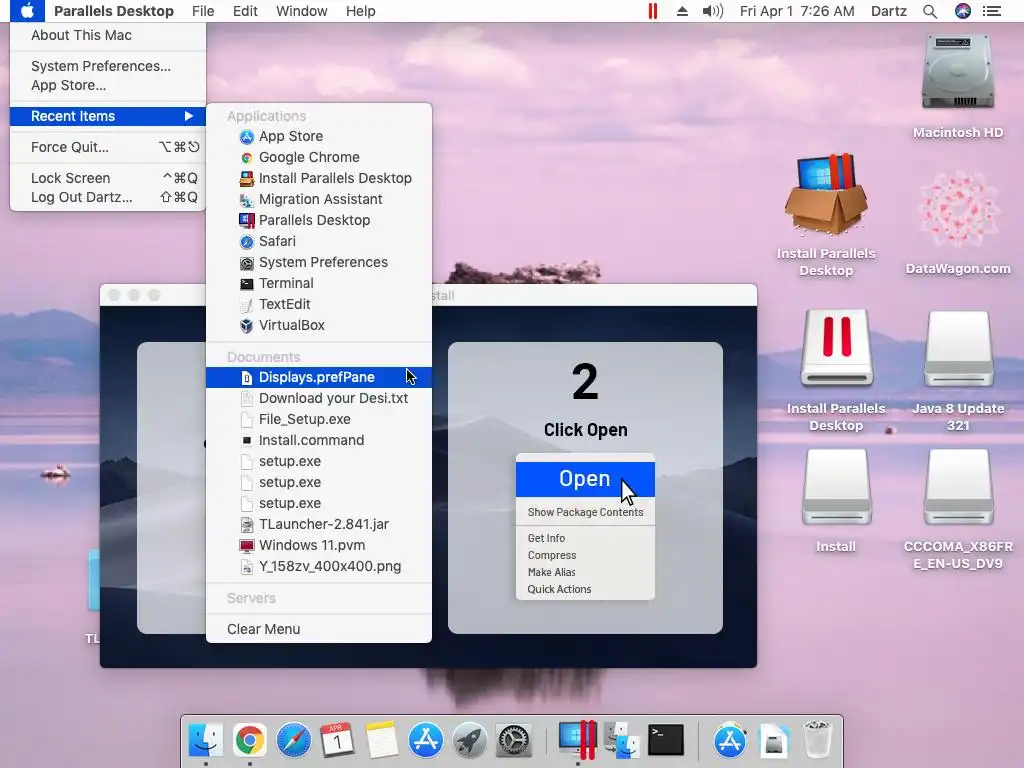Select Macintosh HD desktop icon
This screenshot has height=768, width=1024.
pos(957,72)
